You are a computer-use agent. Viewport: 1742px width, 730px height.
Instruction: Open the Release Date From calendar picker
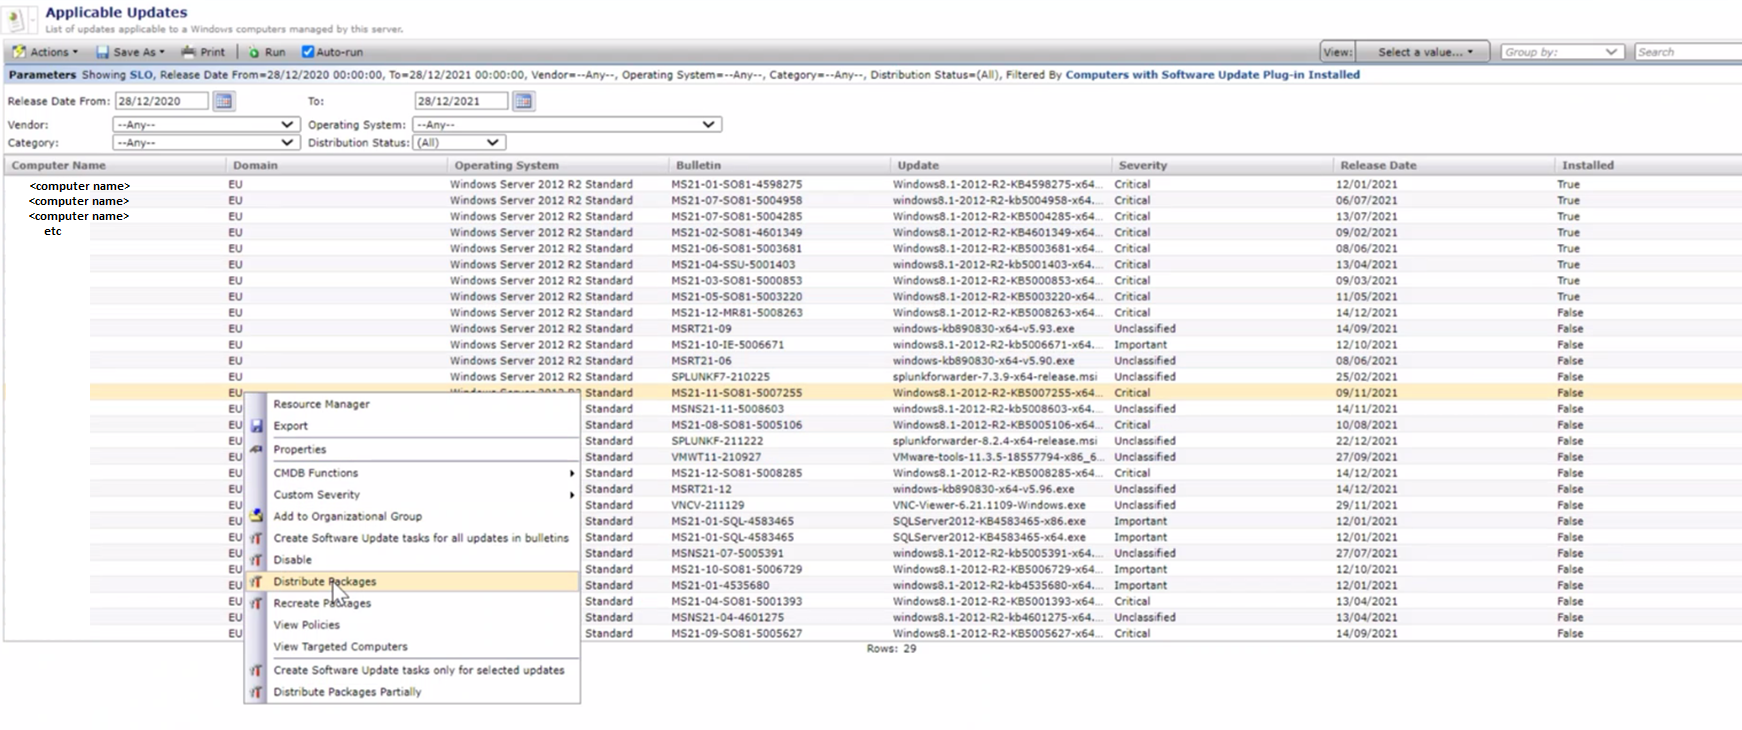coord(224,101)
